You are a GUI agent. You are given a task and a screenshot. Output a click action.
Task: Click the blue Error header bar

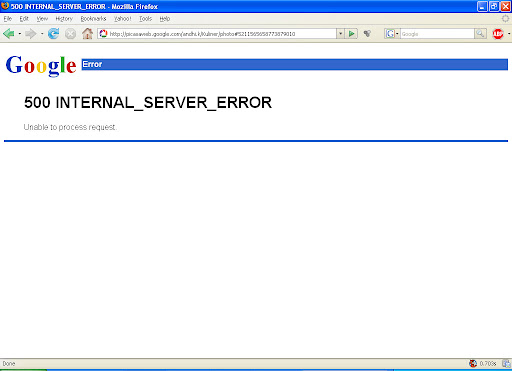click(x=295, y=64)
